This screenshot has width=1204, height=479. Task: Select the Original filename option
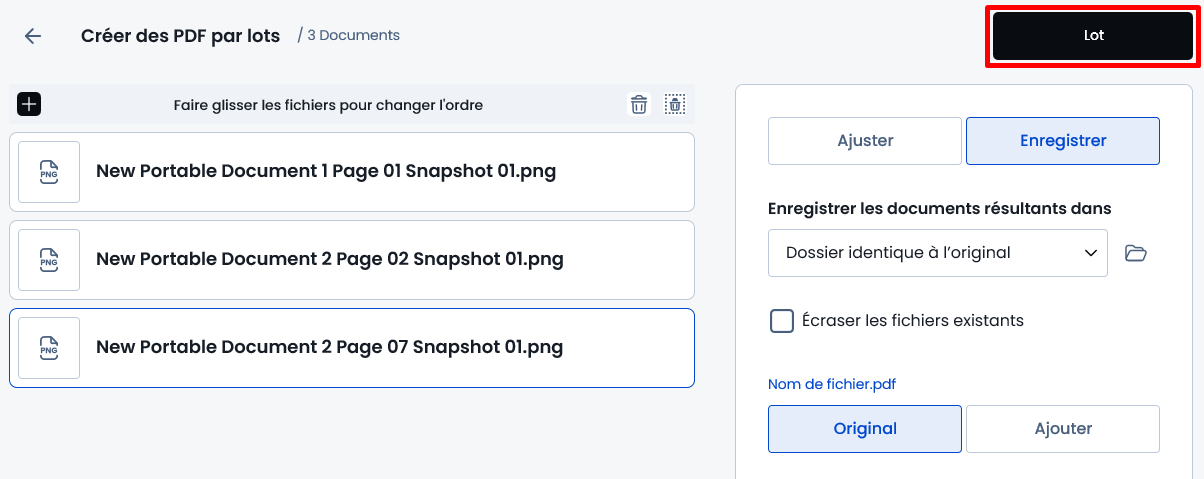coord(865,429)
